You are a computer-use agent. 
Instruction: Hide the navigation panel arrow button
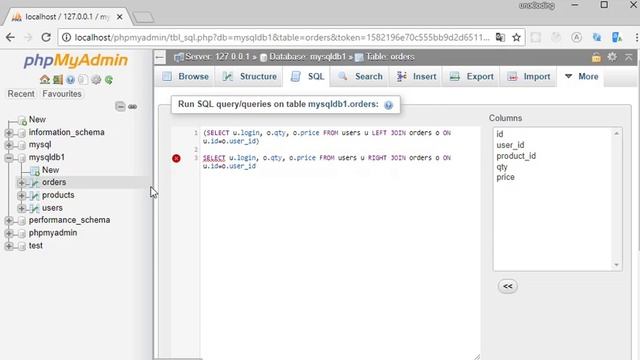tap(160, 57)
